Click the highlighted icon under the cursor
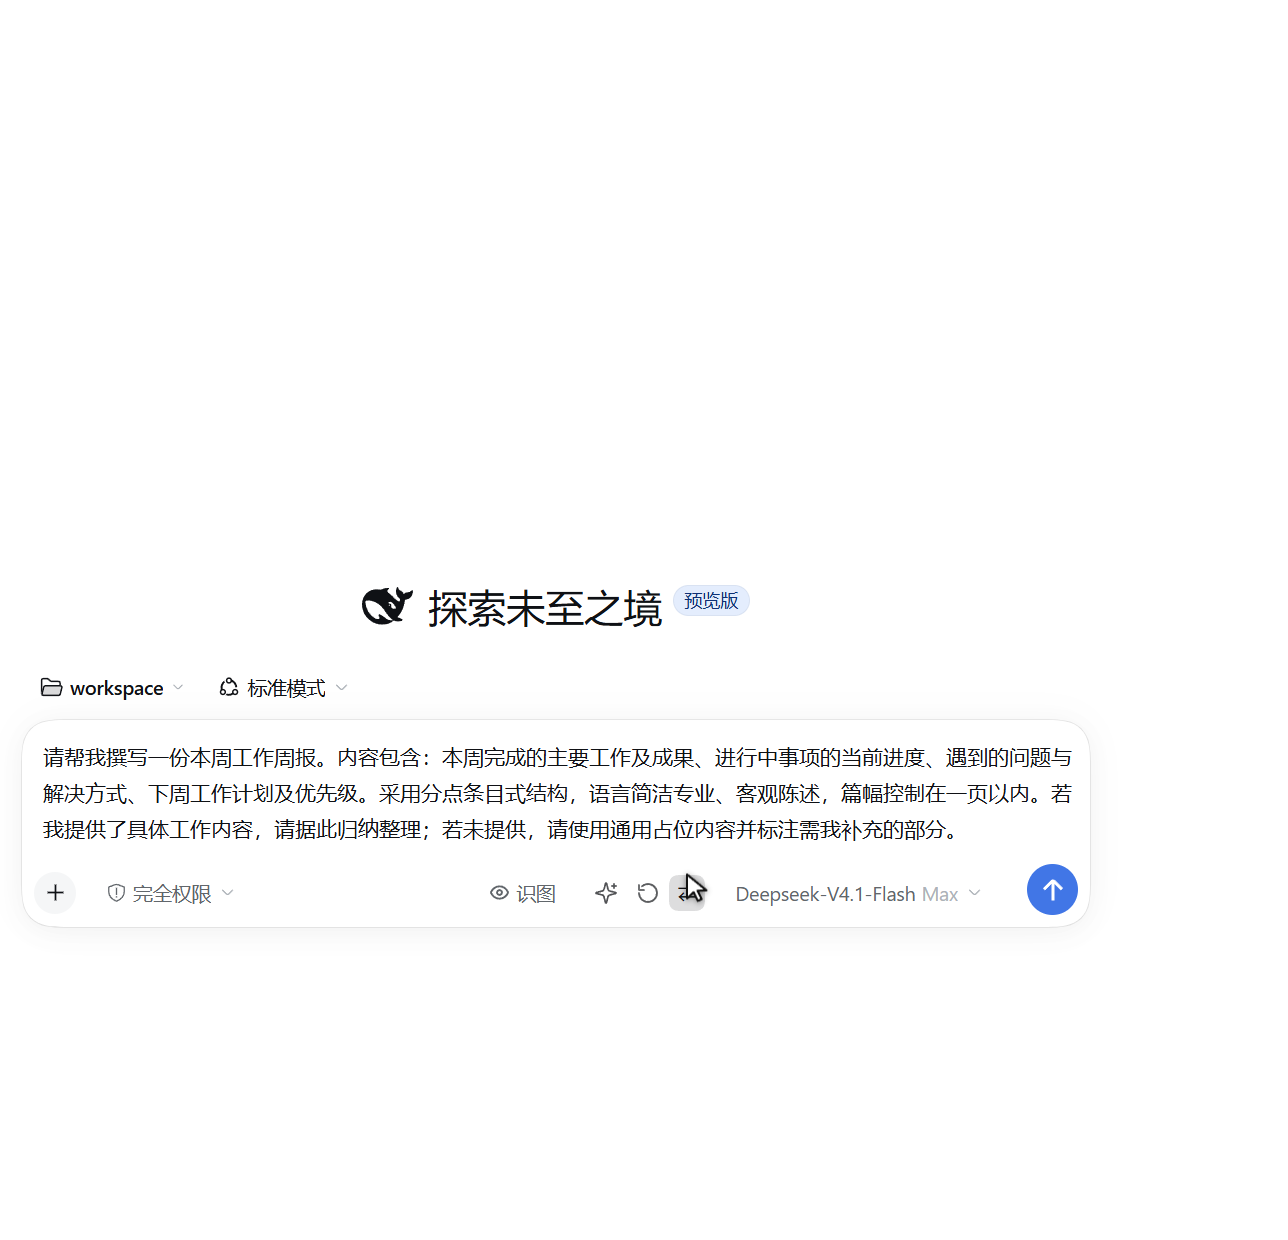Viewport: 1288px width, 1240px height. pos(687,893)
